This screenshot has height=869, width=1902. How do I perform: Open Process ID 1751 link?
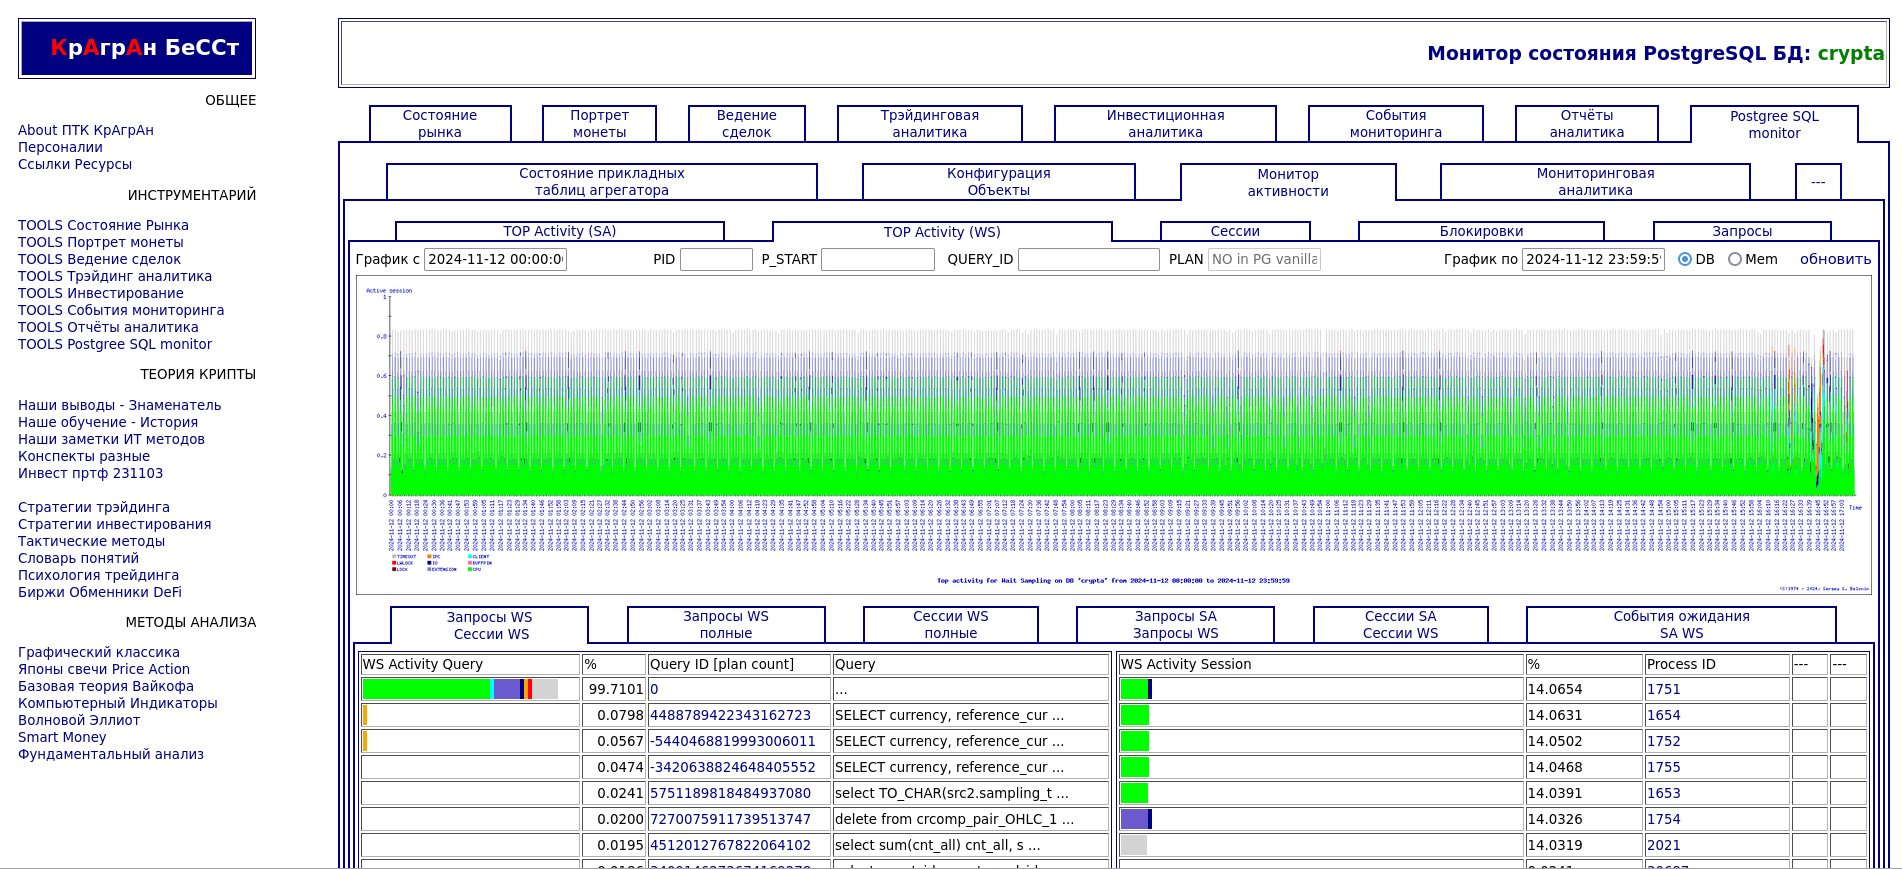click(x=1663, y=689)
